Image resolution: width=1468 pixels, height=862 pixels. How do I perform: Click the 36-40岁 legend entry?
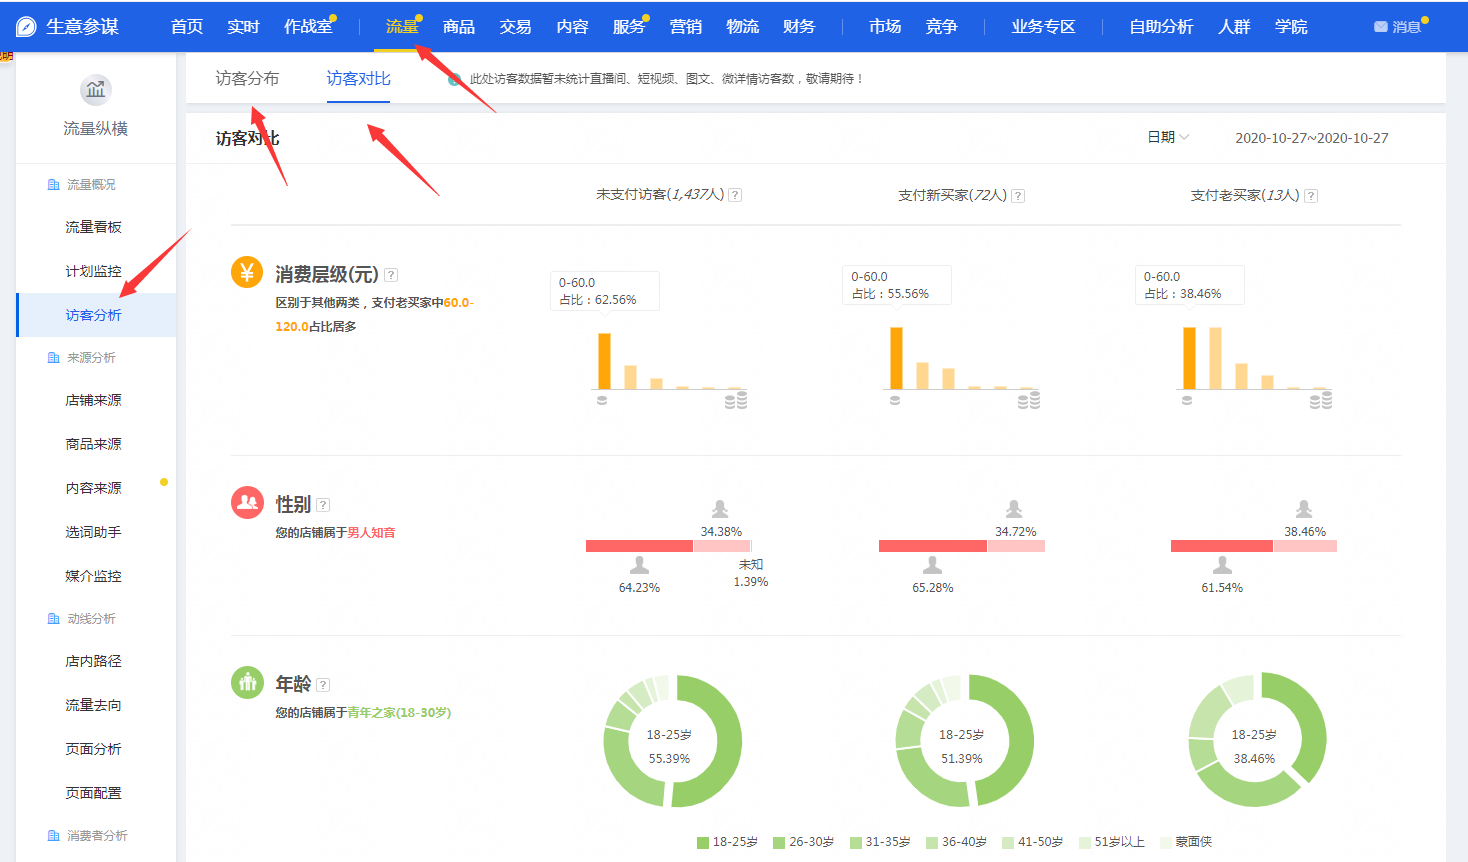click(957, 842)
